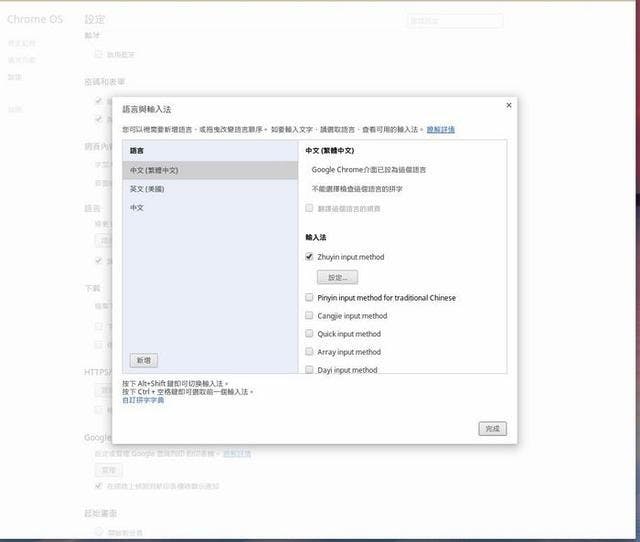This screenshot has width=640, height=542.
Task: Select the plain 中文 language entry
Action: 210,208
